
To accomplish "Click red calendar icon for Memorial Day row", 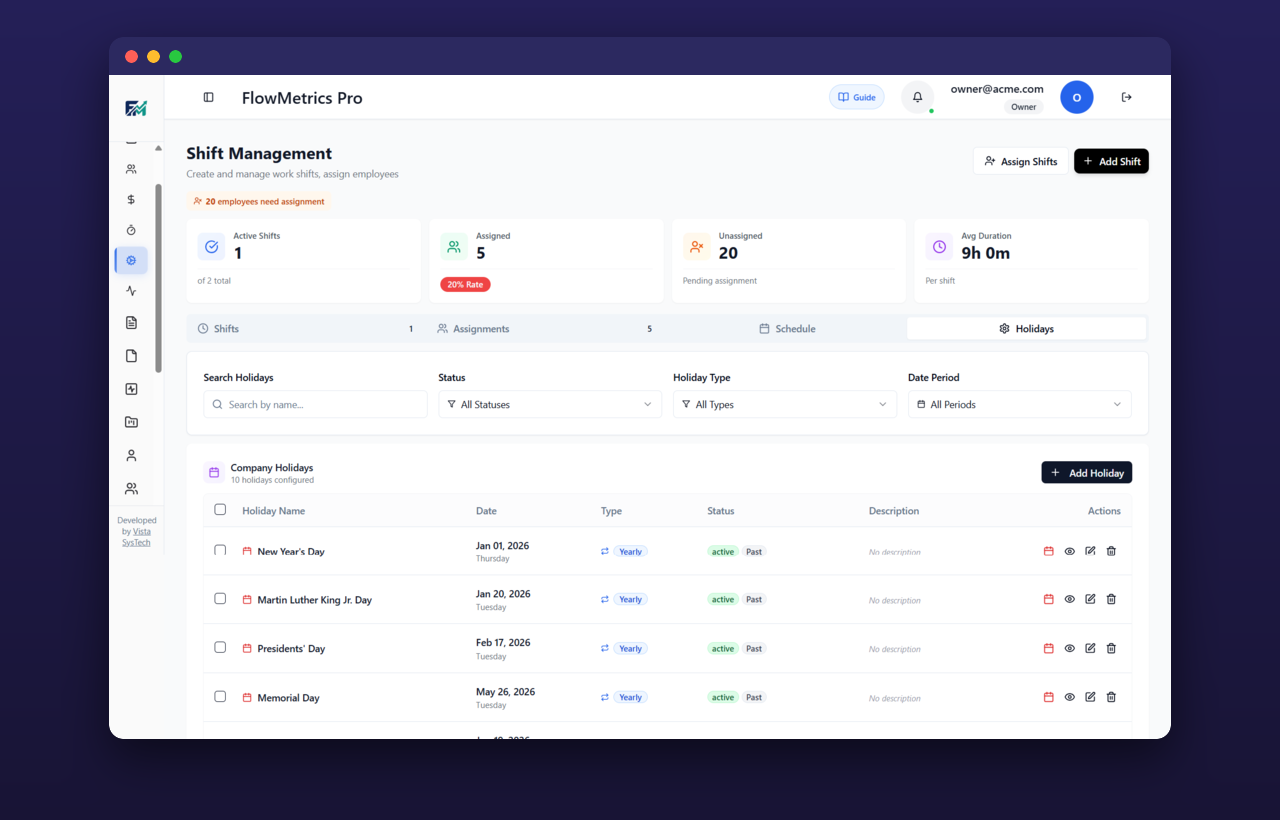I will (1048, 697).
